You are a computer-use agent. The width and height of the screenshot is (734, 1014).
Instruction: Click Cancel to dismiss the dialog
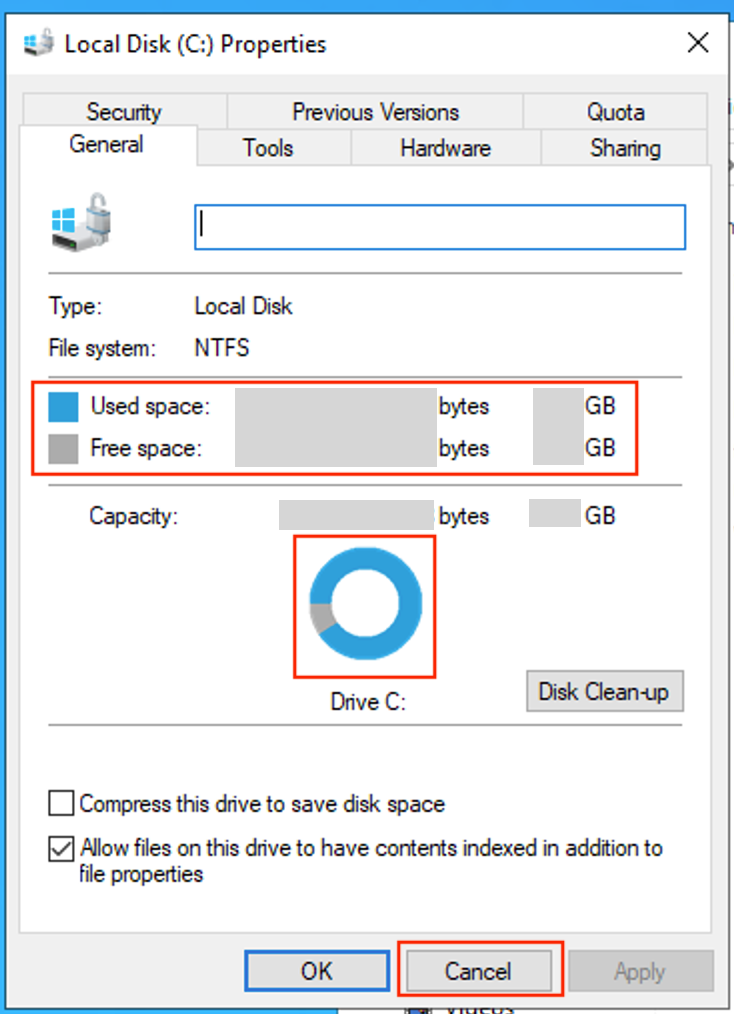click(478, 971)
